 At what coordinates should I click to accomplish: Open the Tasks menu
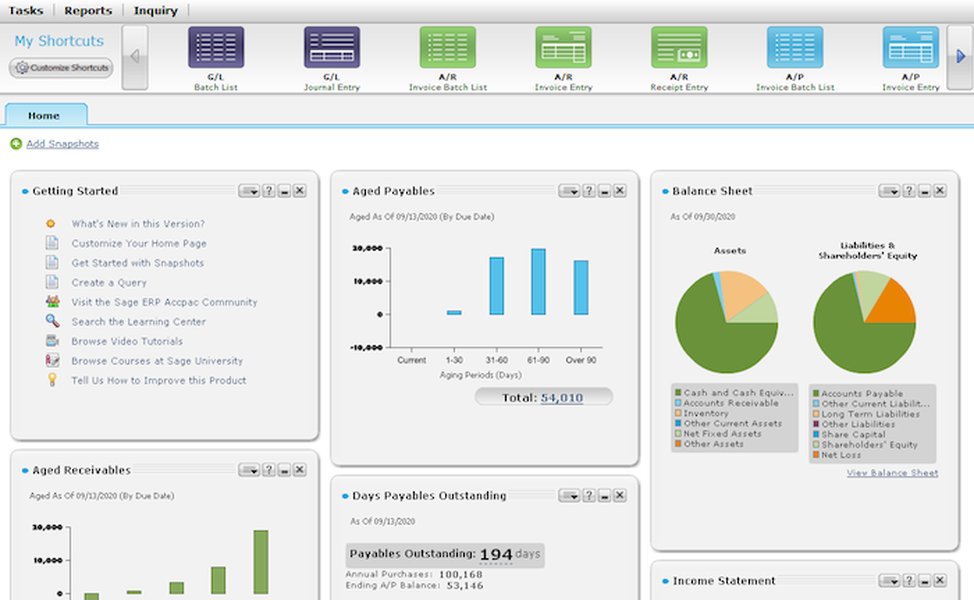(26, 11)
